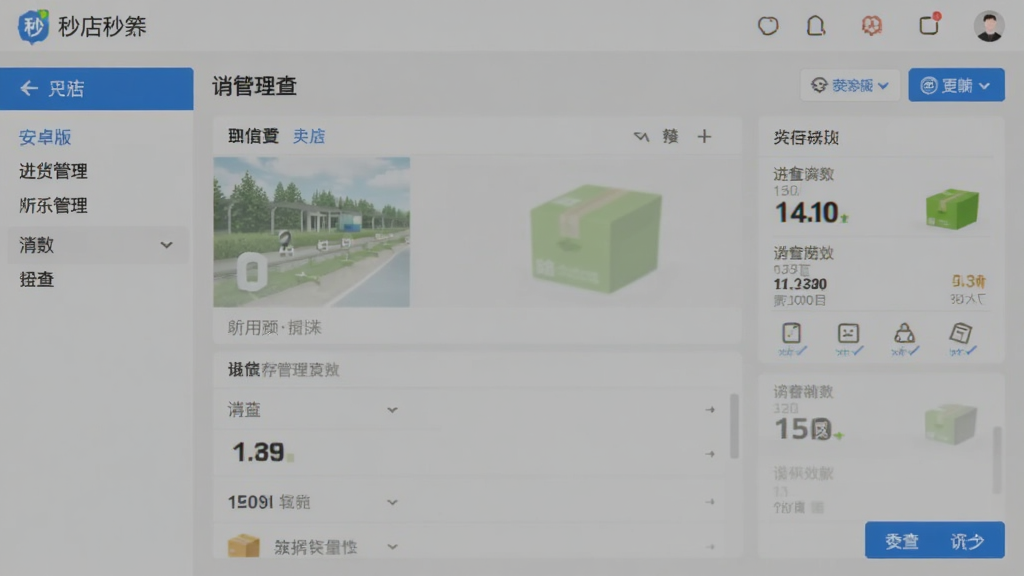Click the rounded note icon in the right panel

(x=792, y=333)
